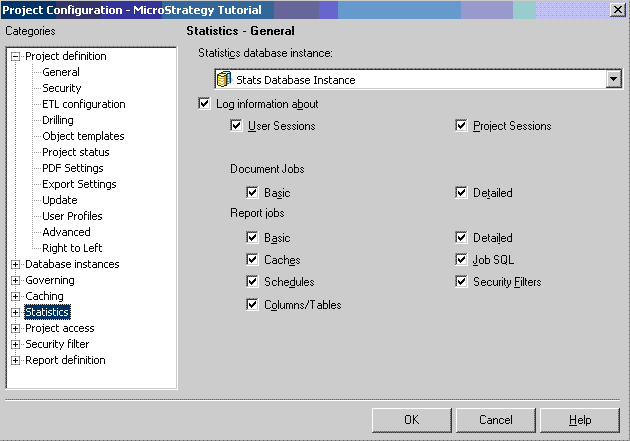Toggle Report jobs Basic checkbox

coord(252,238)
